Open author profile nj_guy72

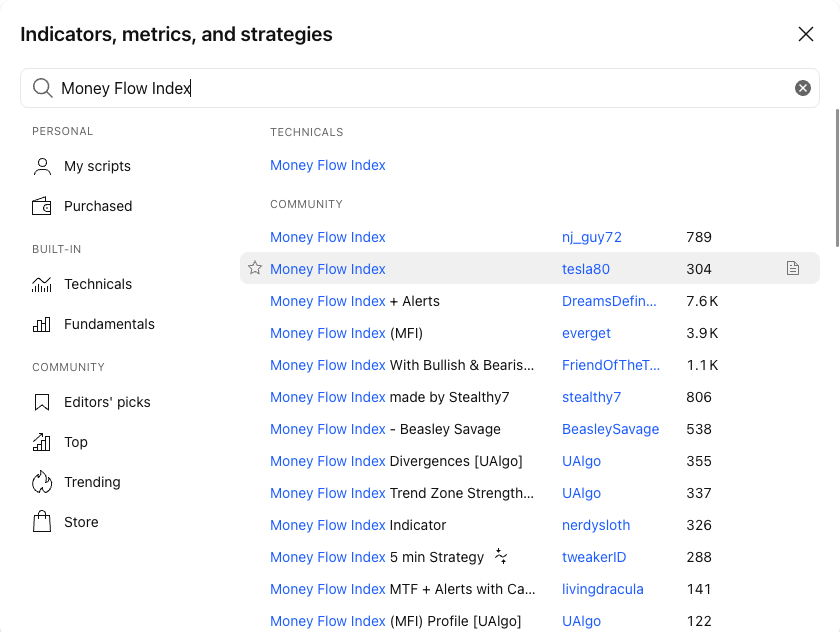tap(591, 237)
